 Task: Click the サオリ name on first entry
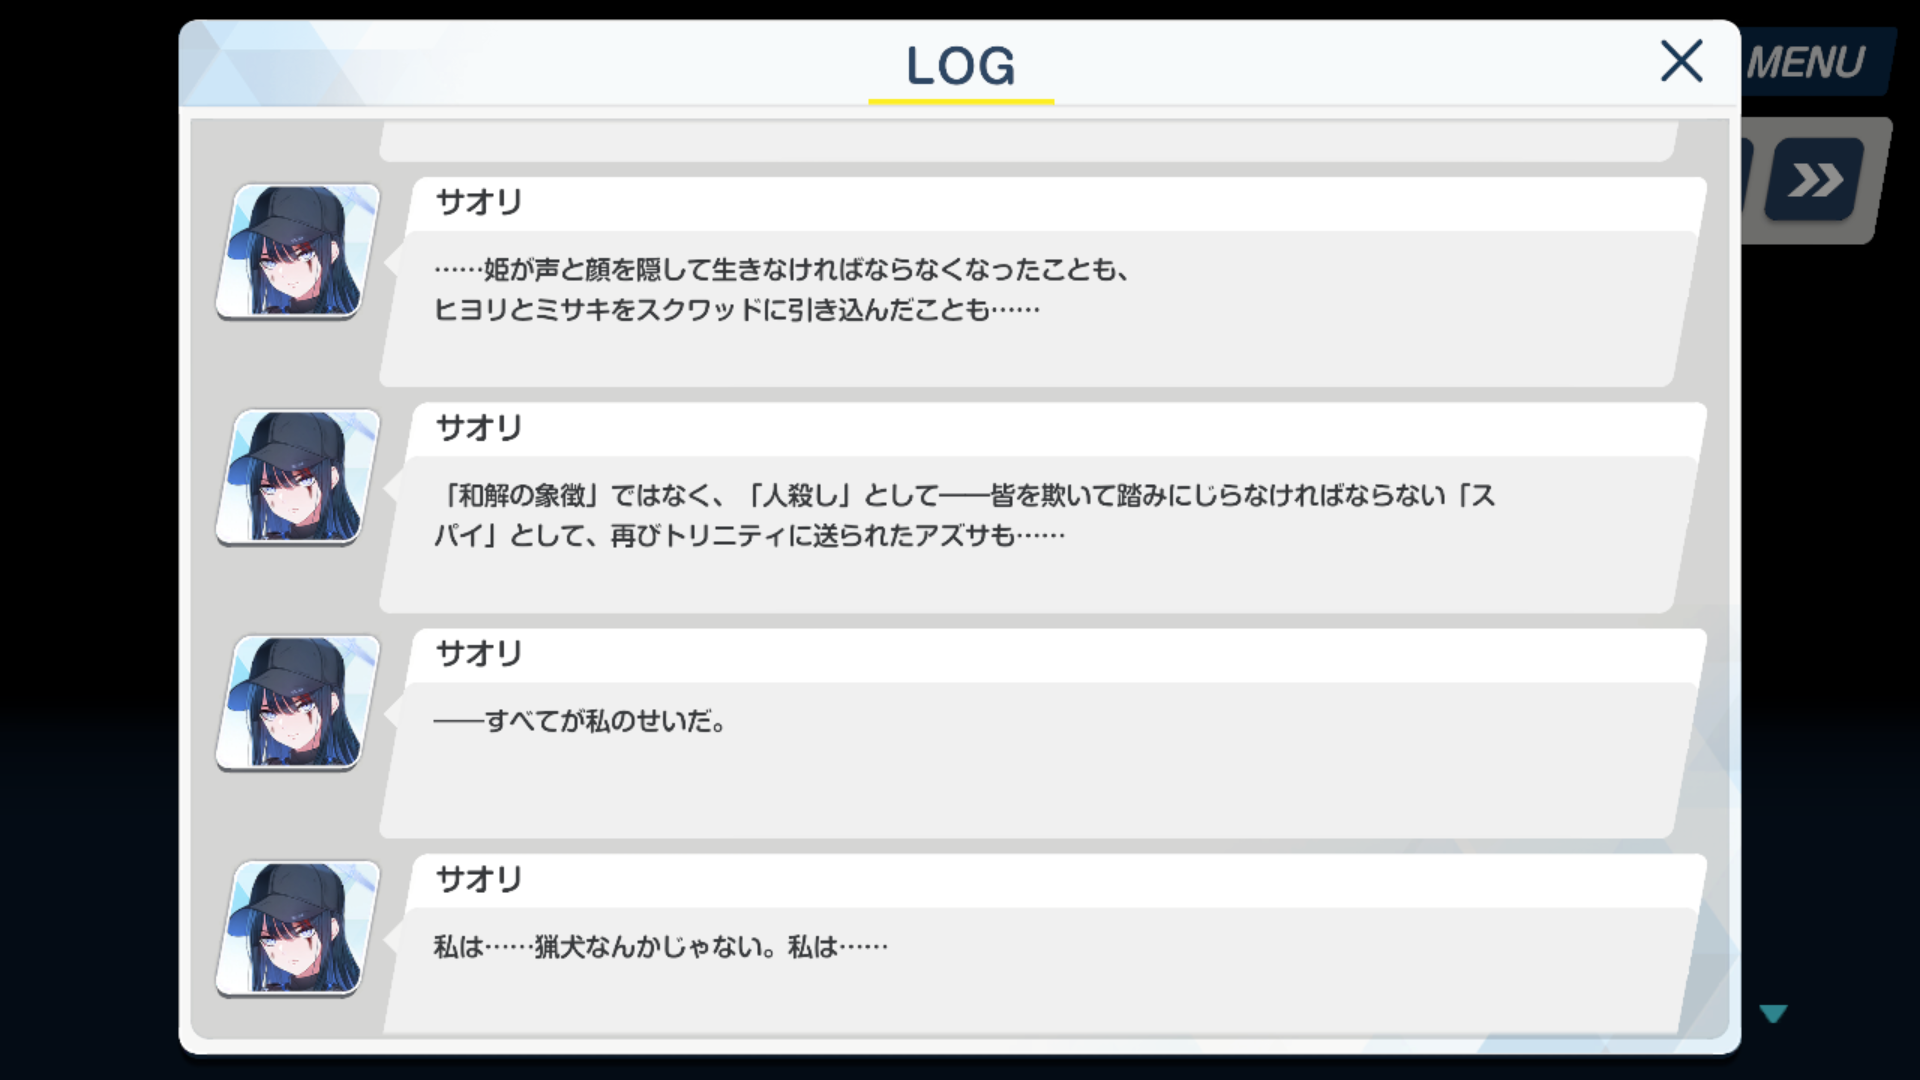click(479, 202)
